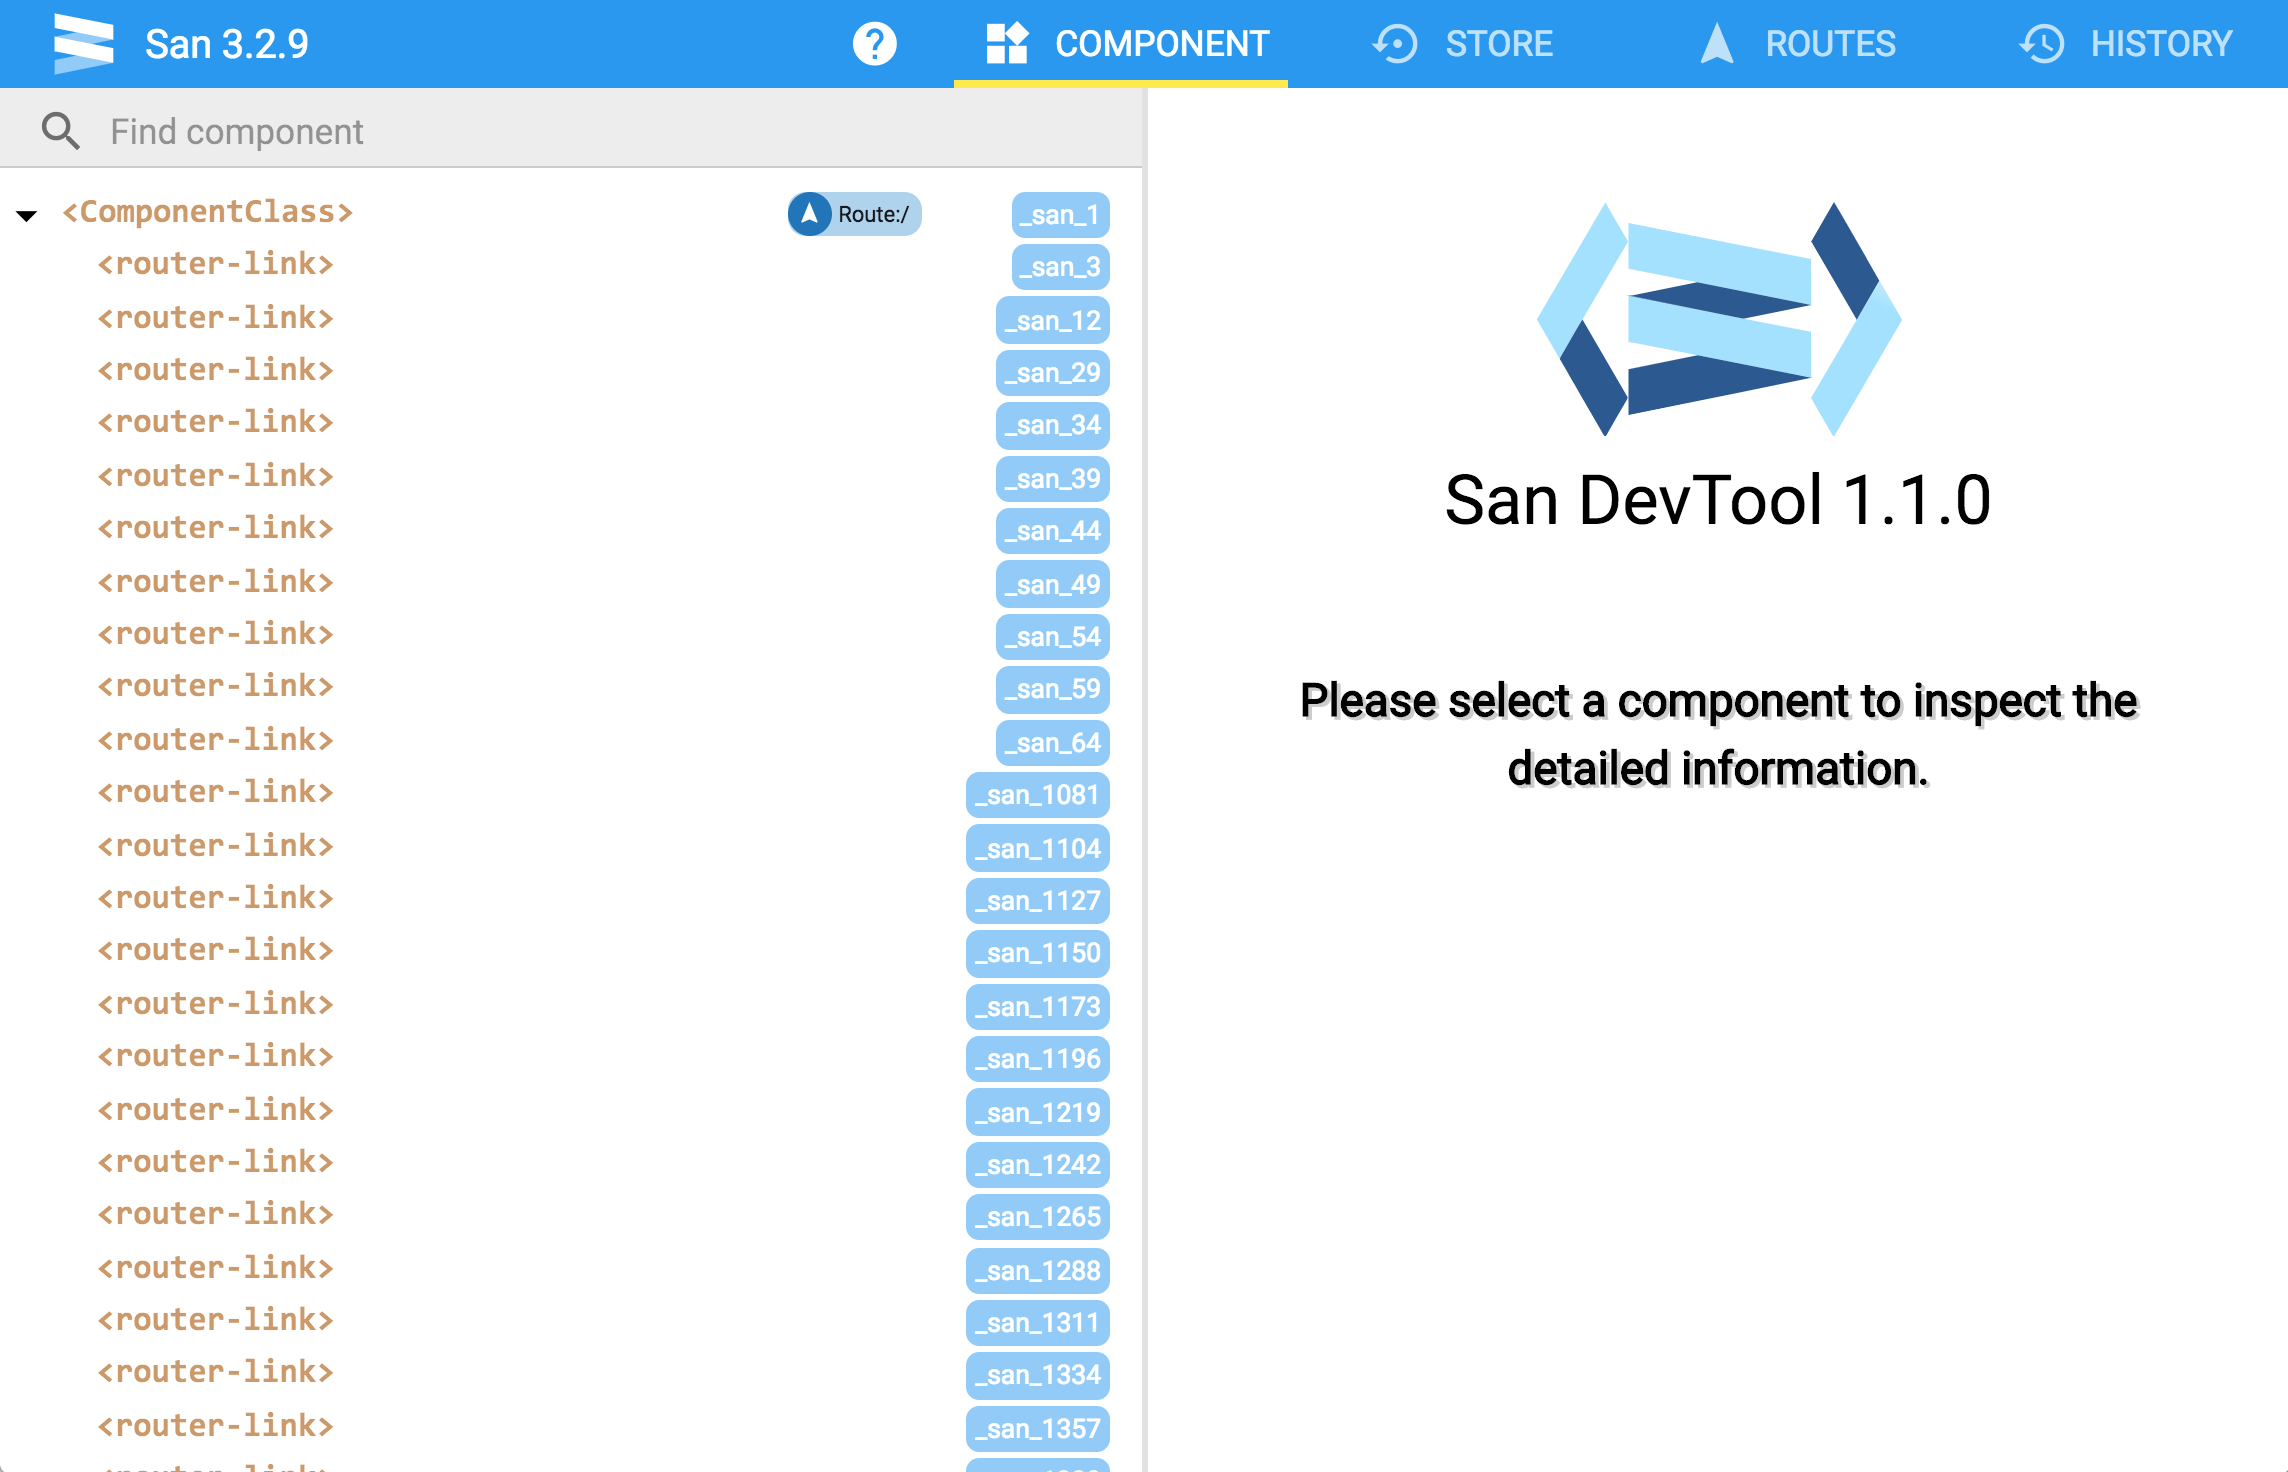
Task: Click the _san_1173 id badge
Action: click(1038, 1007)
